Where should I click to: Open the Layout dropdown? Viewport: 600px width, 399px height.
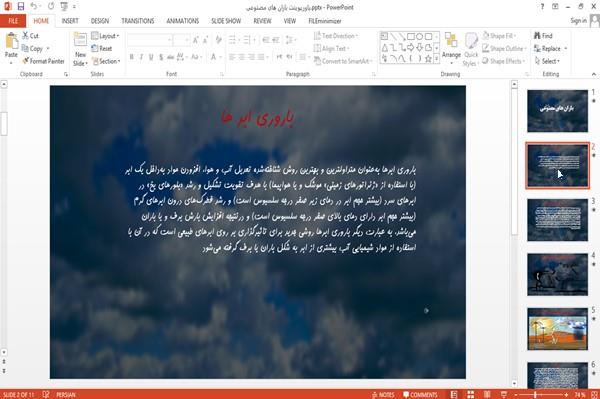[x=106, y=36]
